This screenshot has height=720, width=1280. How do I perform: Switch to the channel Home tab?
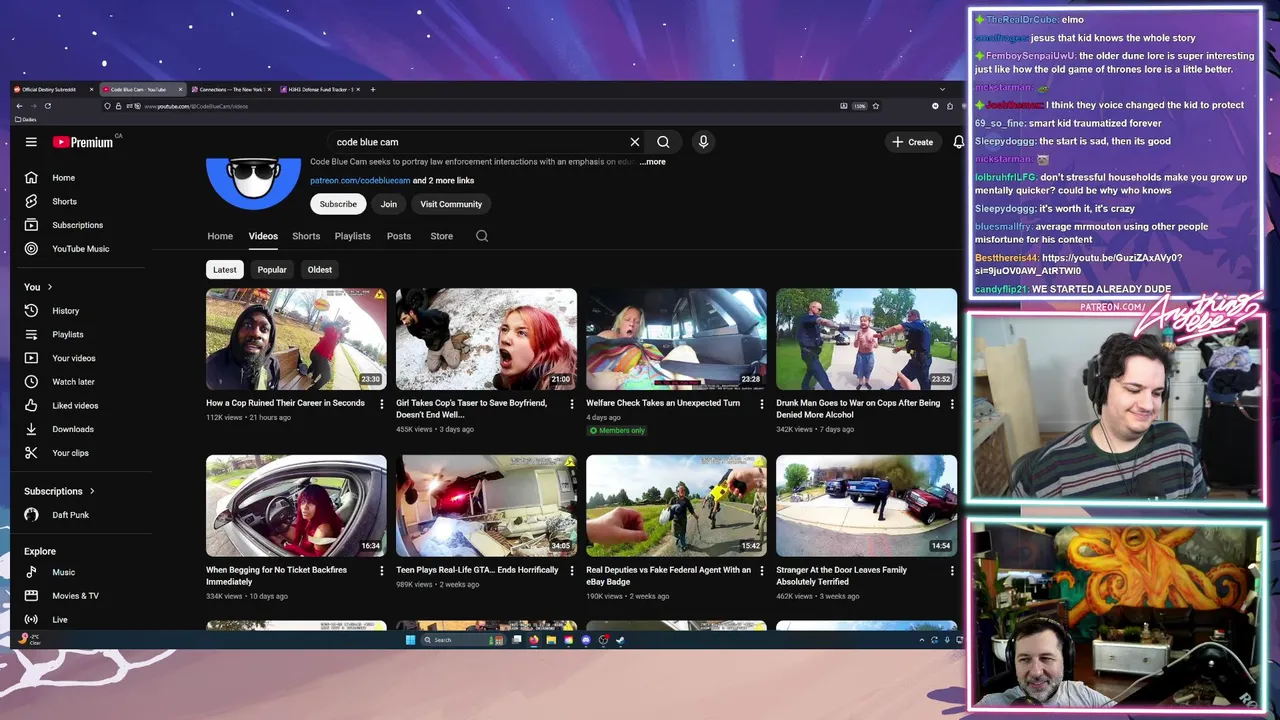coord(220,236)
